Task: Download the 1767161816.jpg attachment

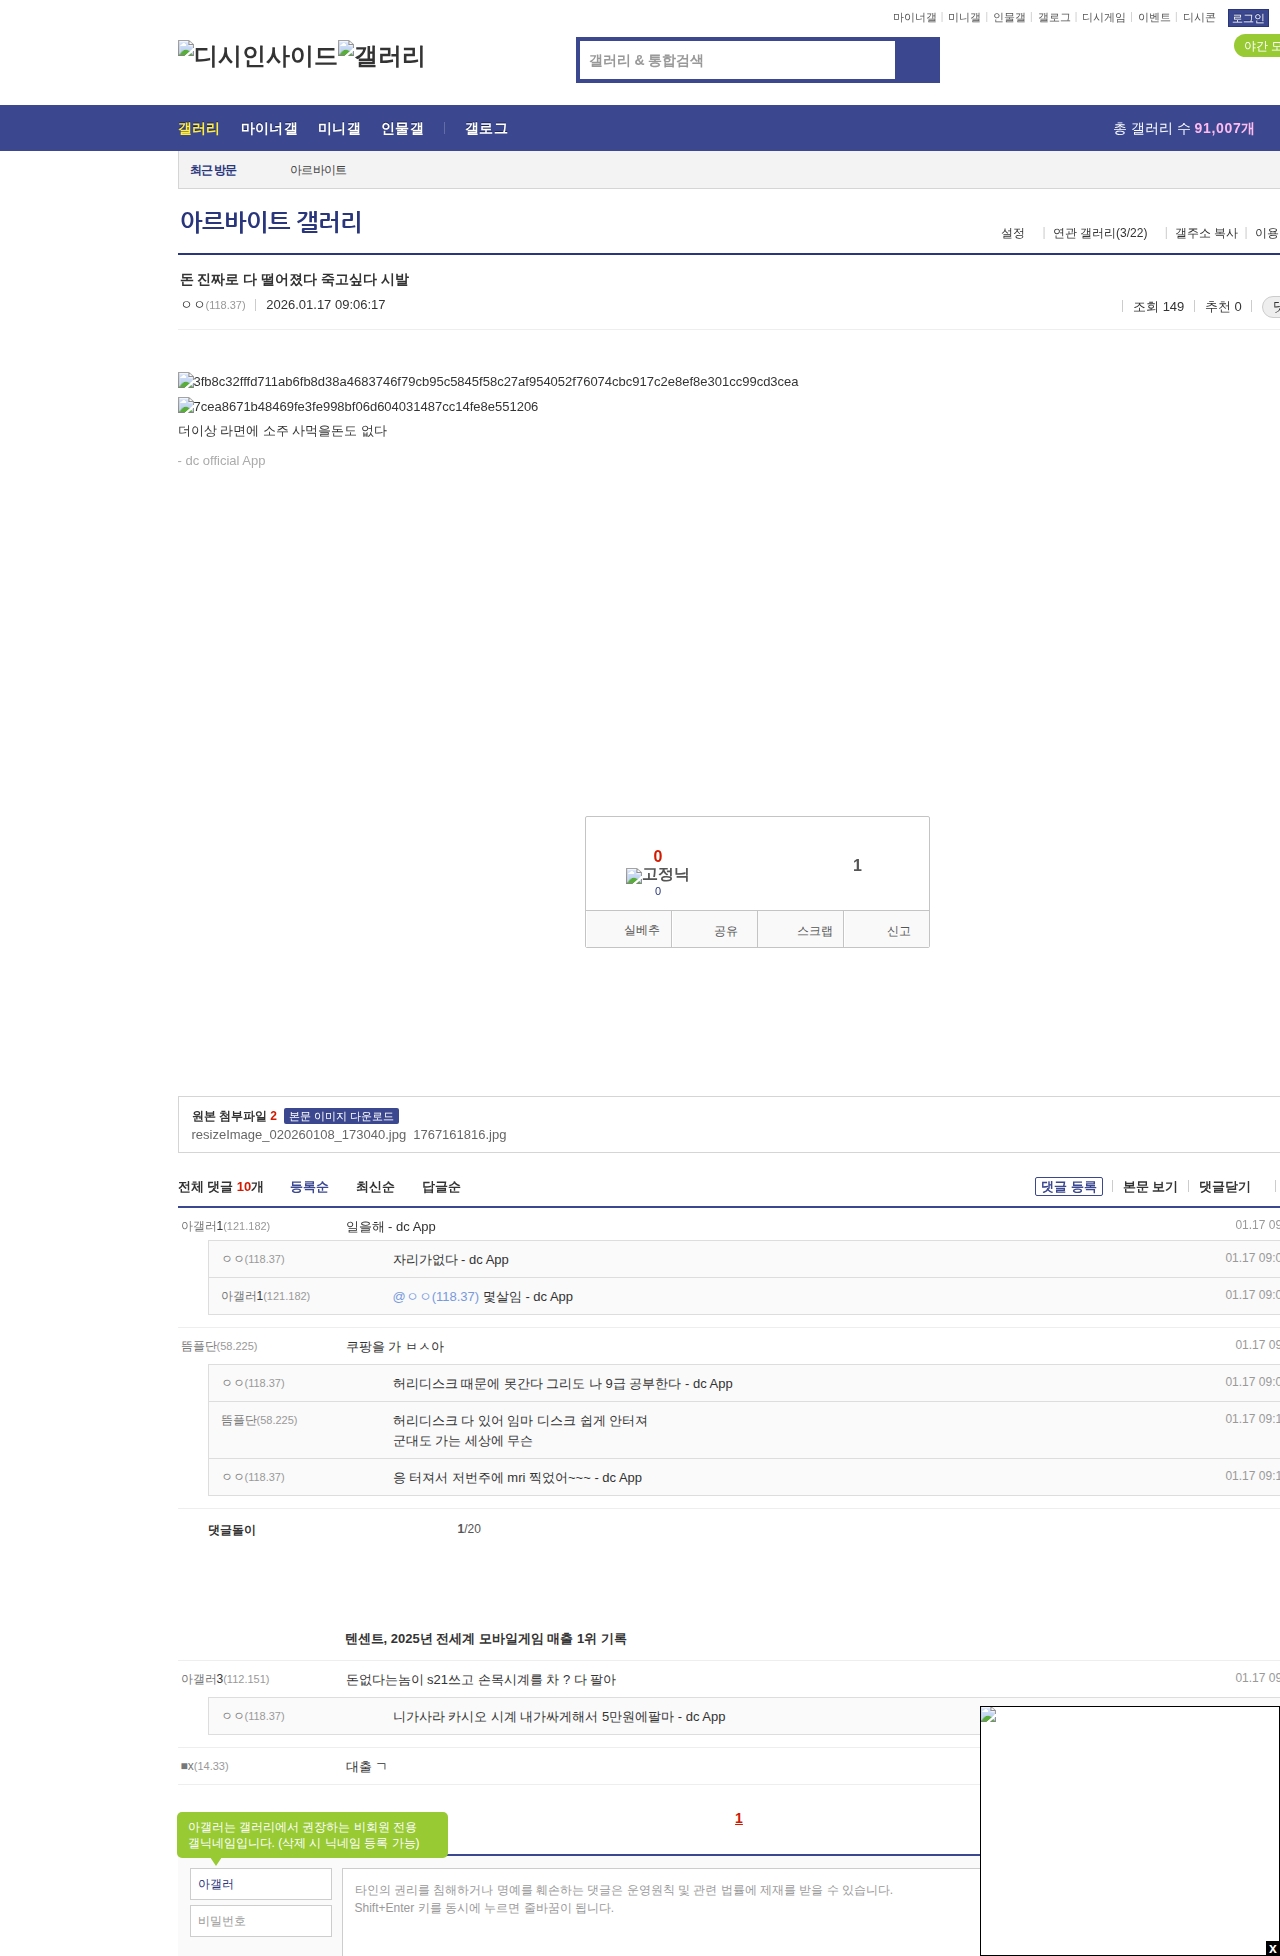Action: coord(460,1135)
